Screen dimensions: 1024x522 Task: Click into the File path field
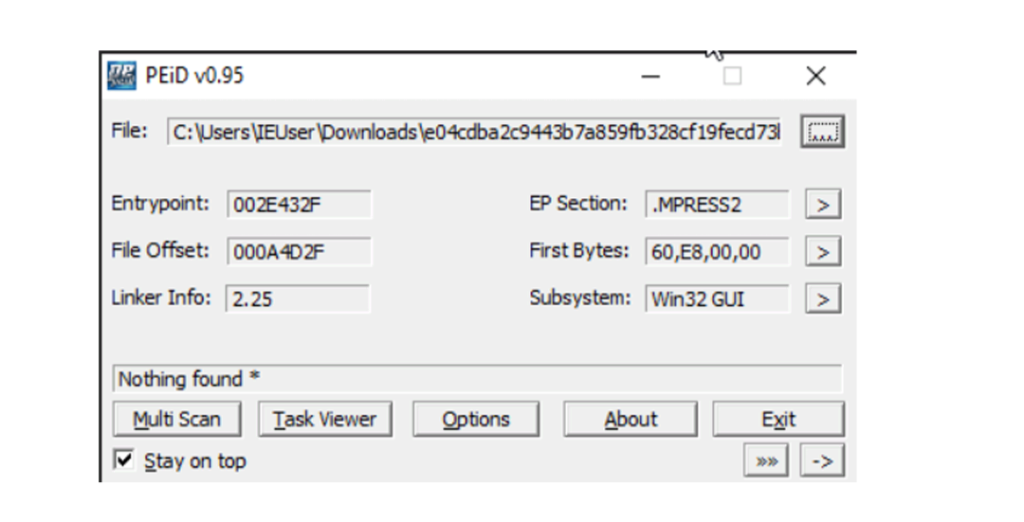click(x=474, y=132)
